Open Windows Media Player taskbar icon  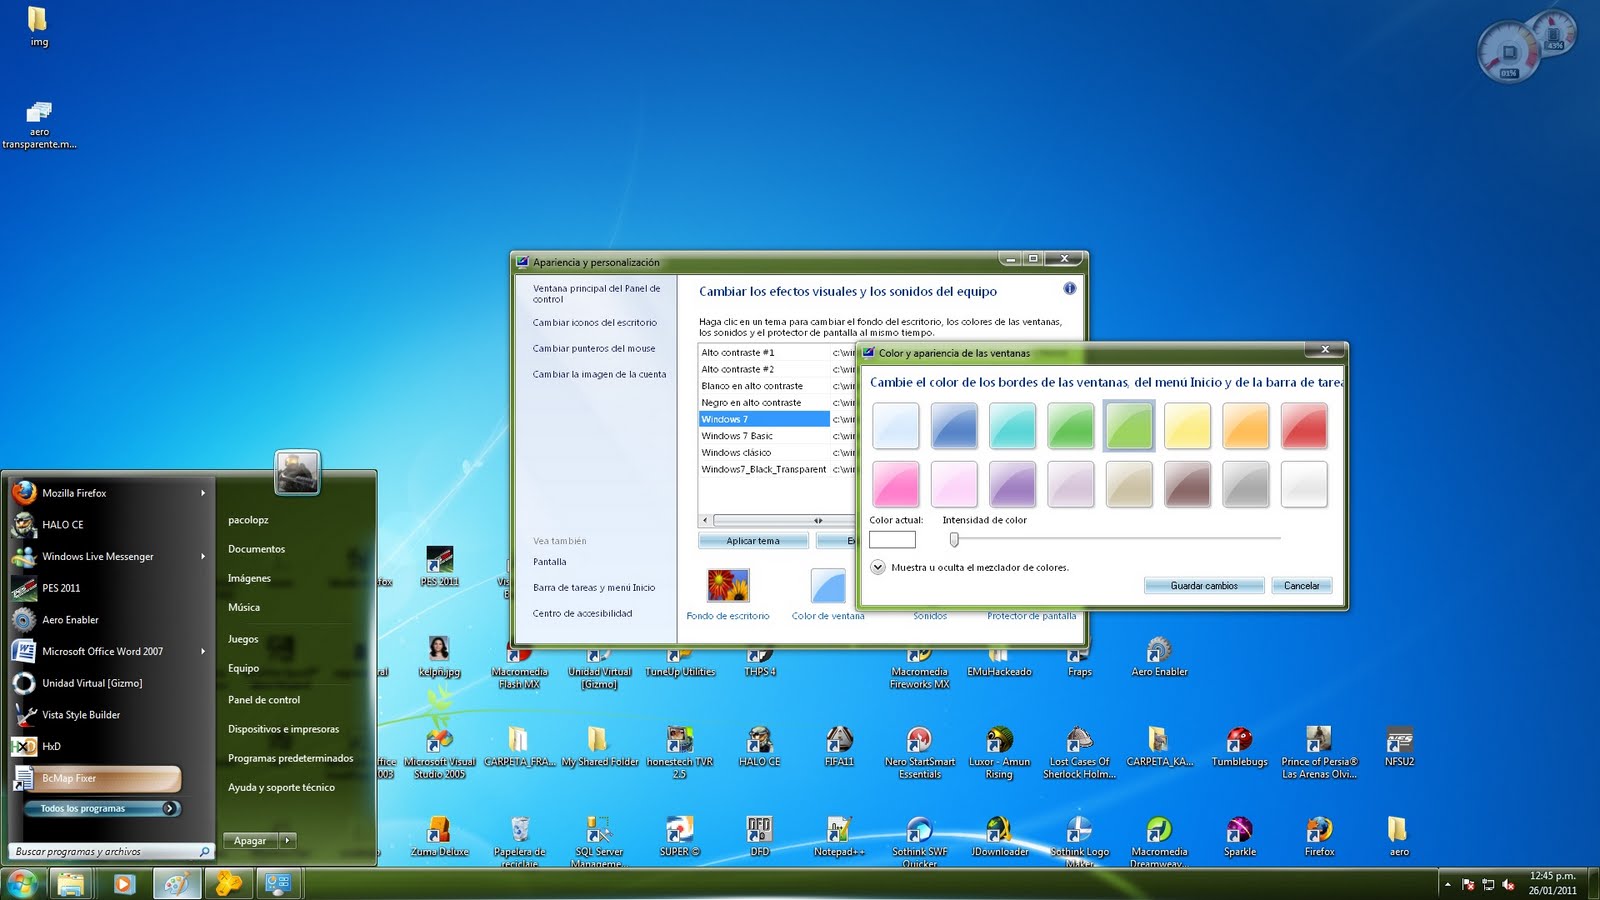pos(124,884)
